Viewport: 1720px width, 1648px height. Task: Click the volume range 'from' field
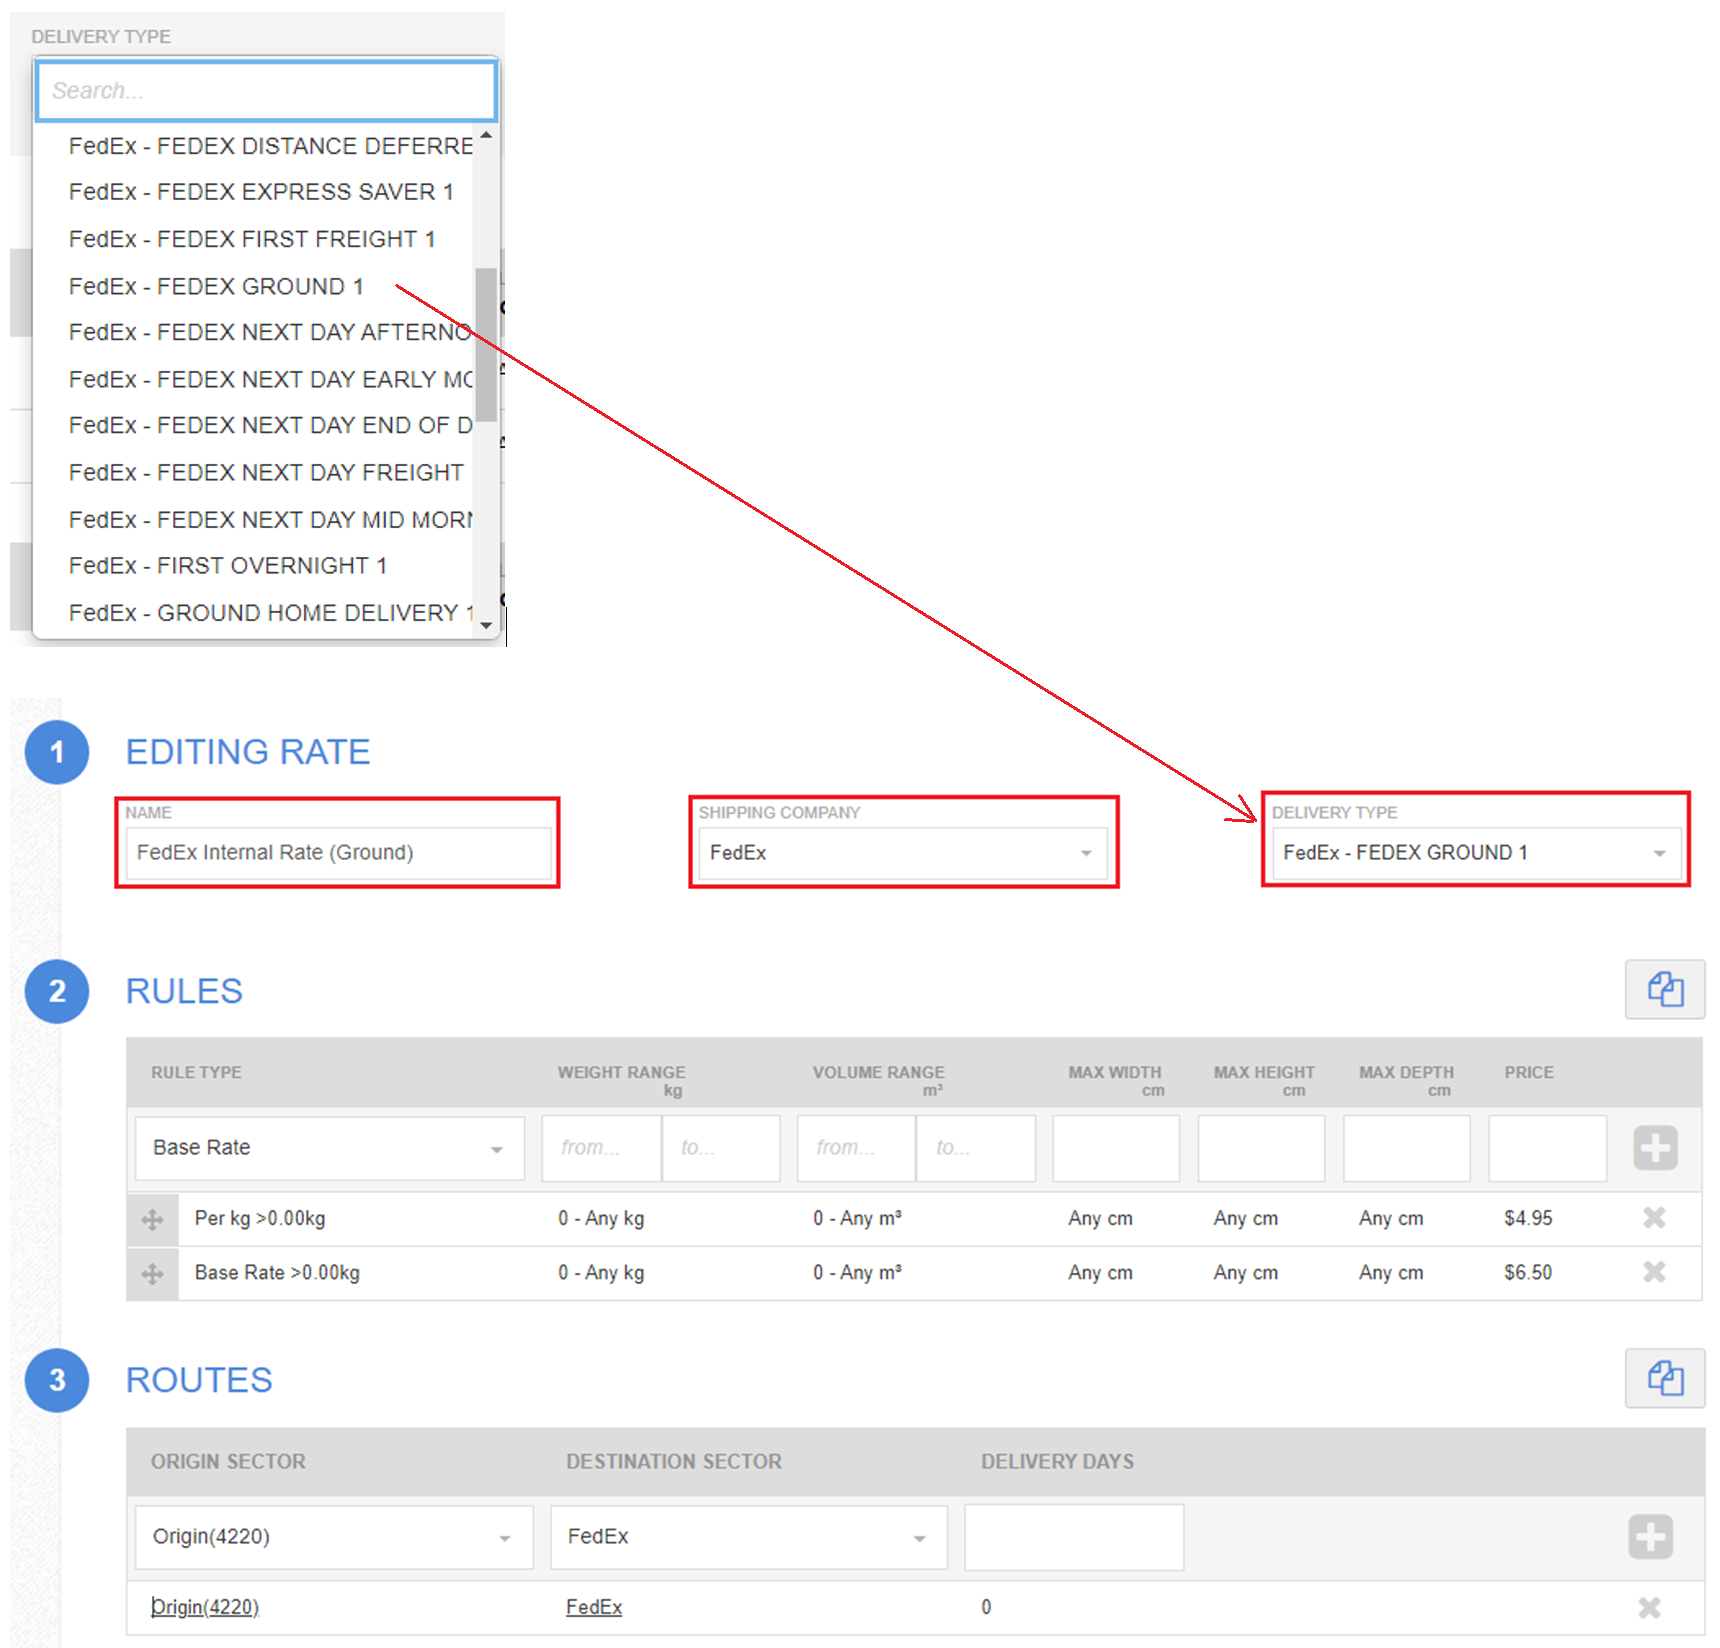856,1148
